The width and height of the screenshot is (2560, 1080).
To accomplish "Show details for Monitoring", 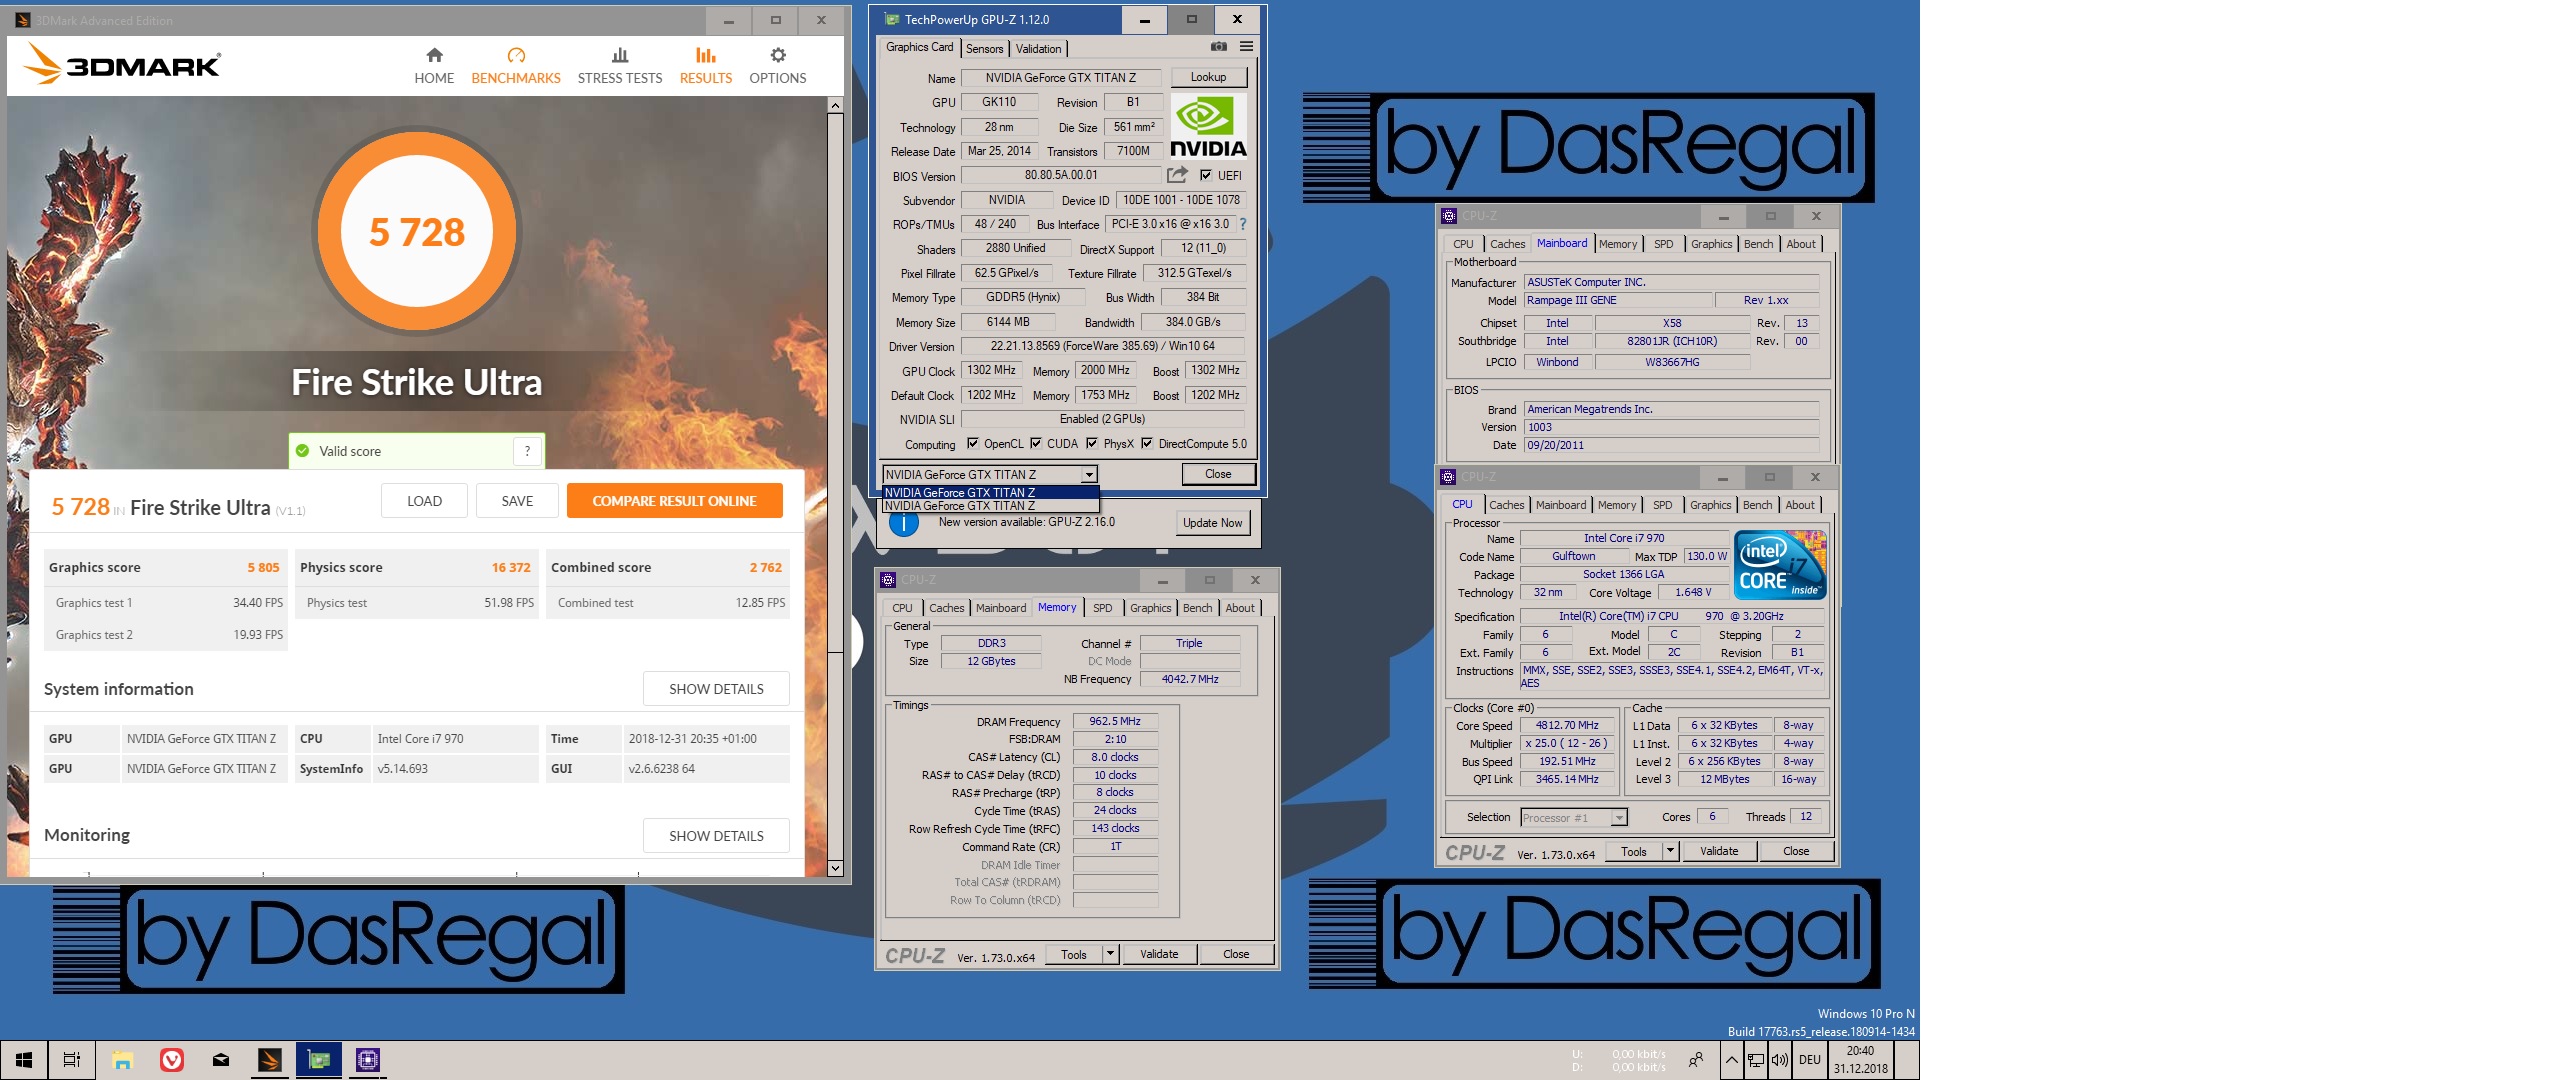I will [716, 836].
